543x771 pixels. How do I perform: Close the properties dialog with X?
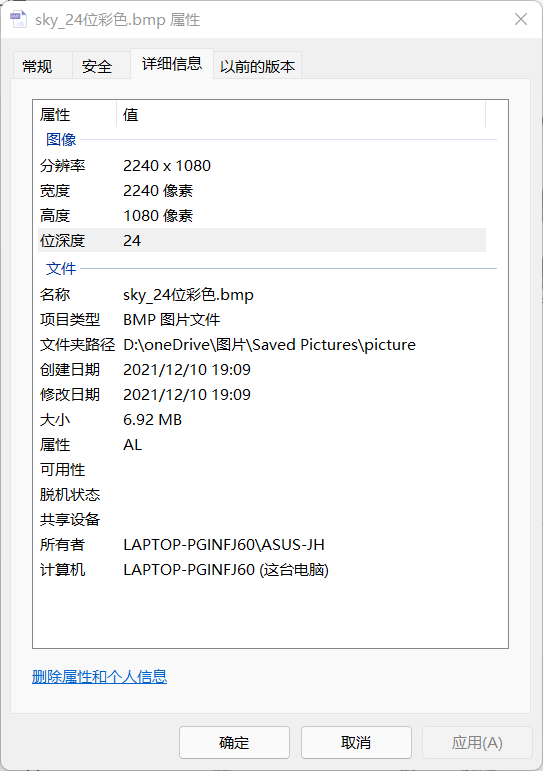pyautogui.click(x=520, y=19)
